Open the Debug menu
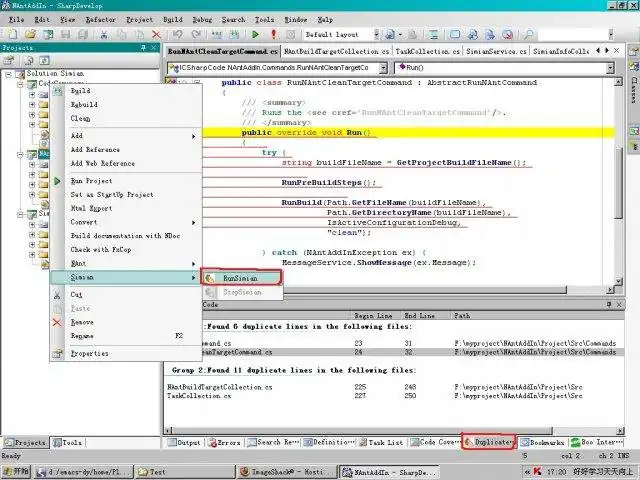The image size is (640, 480). coord(202,20)
